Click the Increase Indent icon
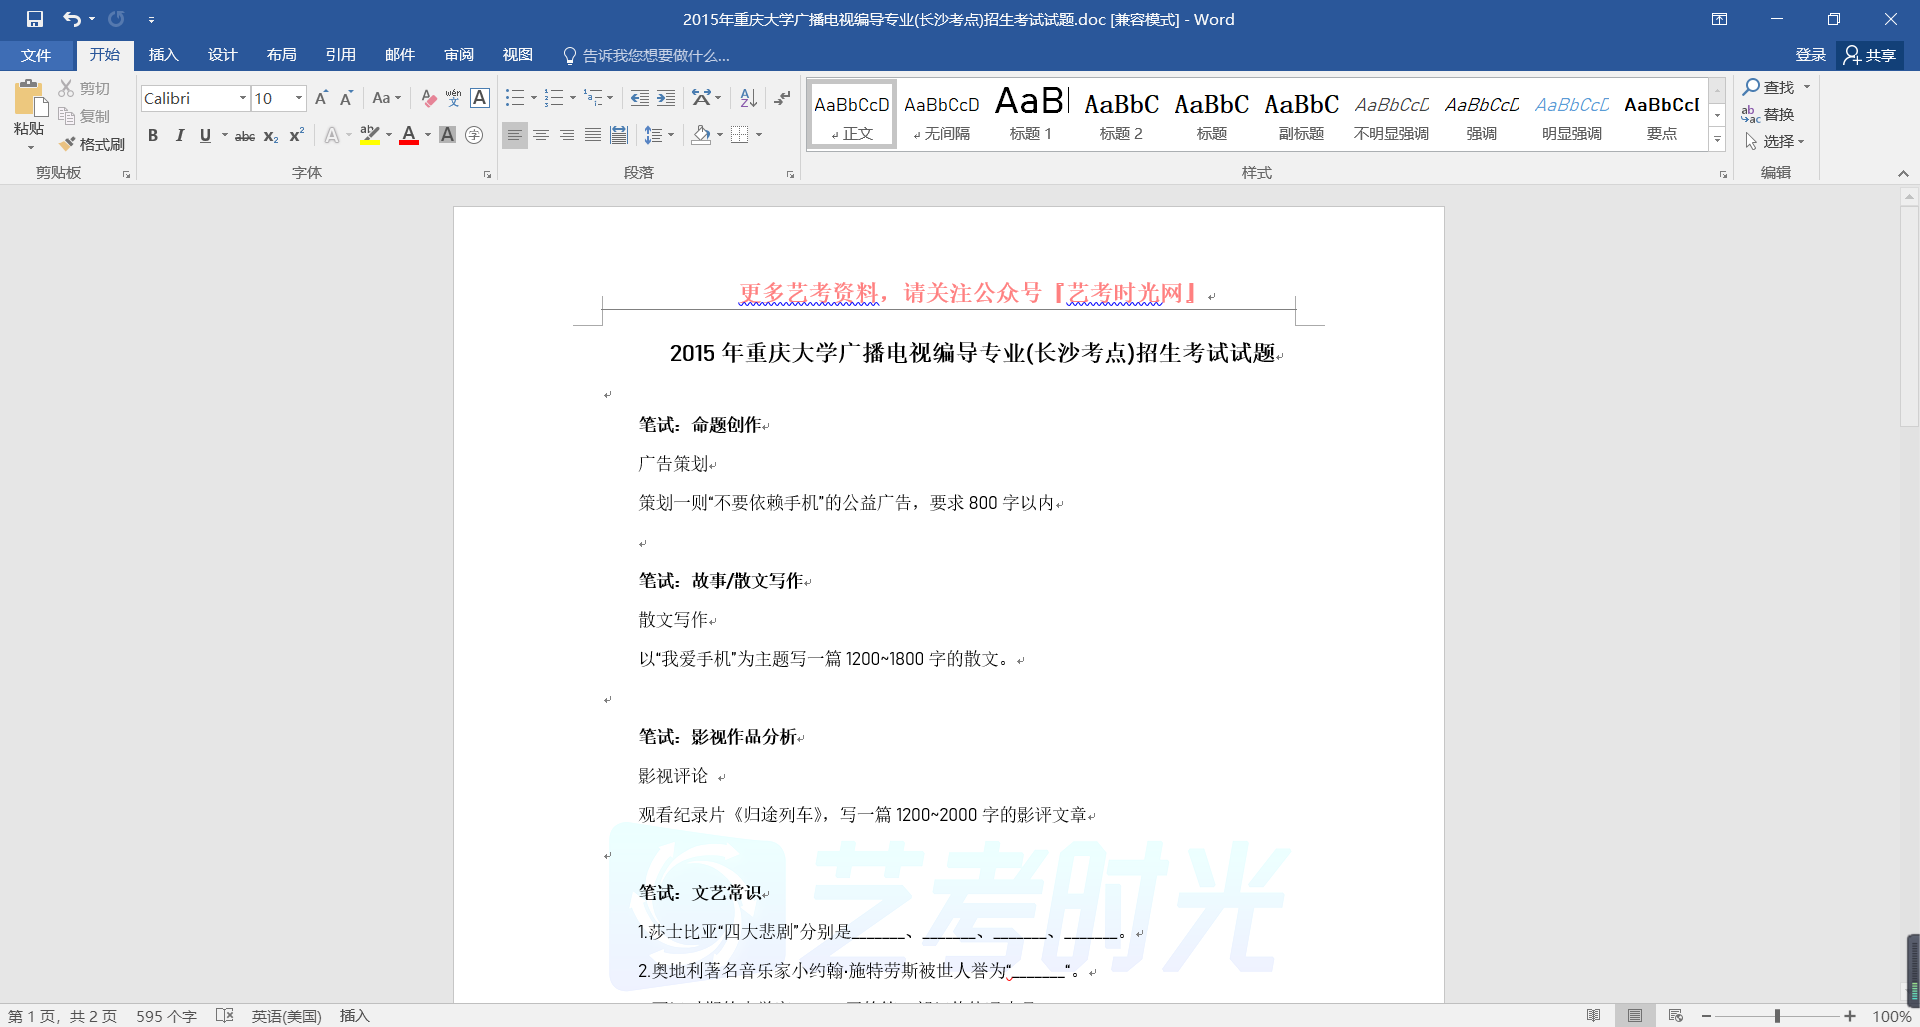The width and height of the screenshot is (1920, 1027). point(666,98)
